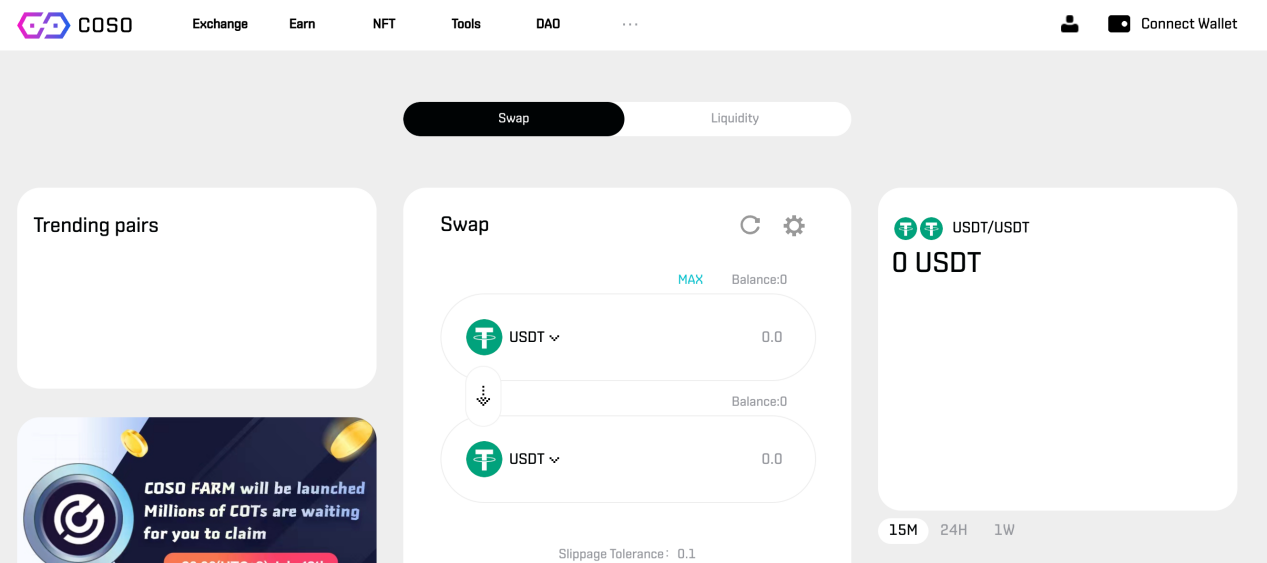This screenshot has height=563, width=1267.
Task: Click the Connect Wallet button
Action: (1173, 24)
